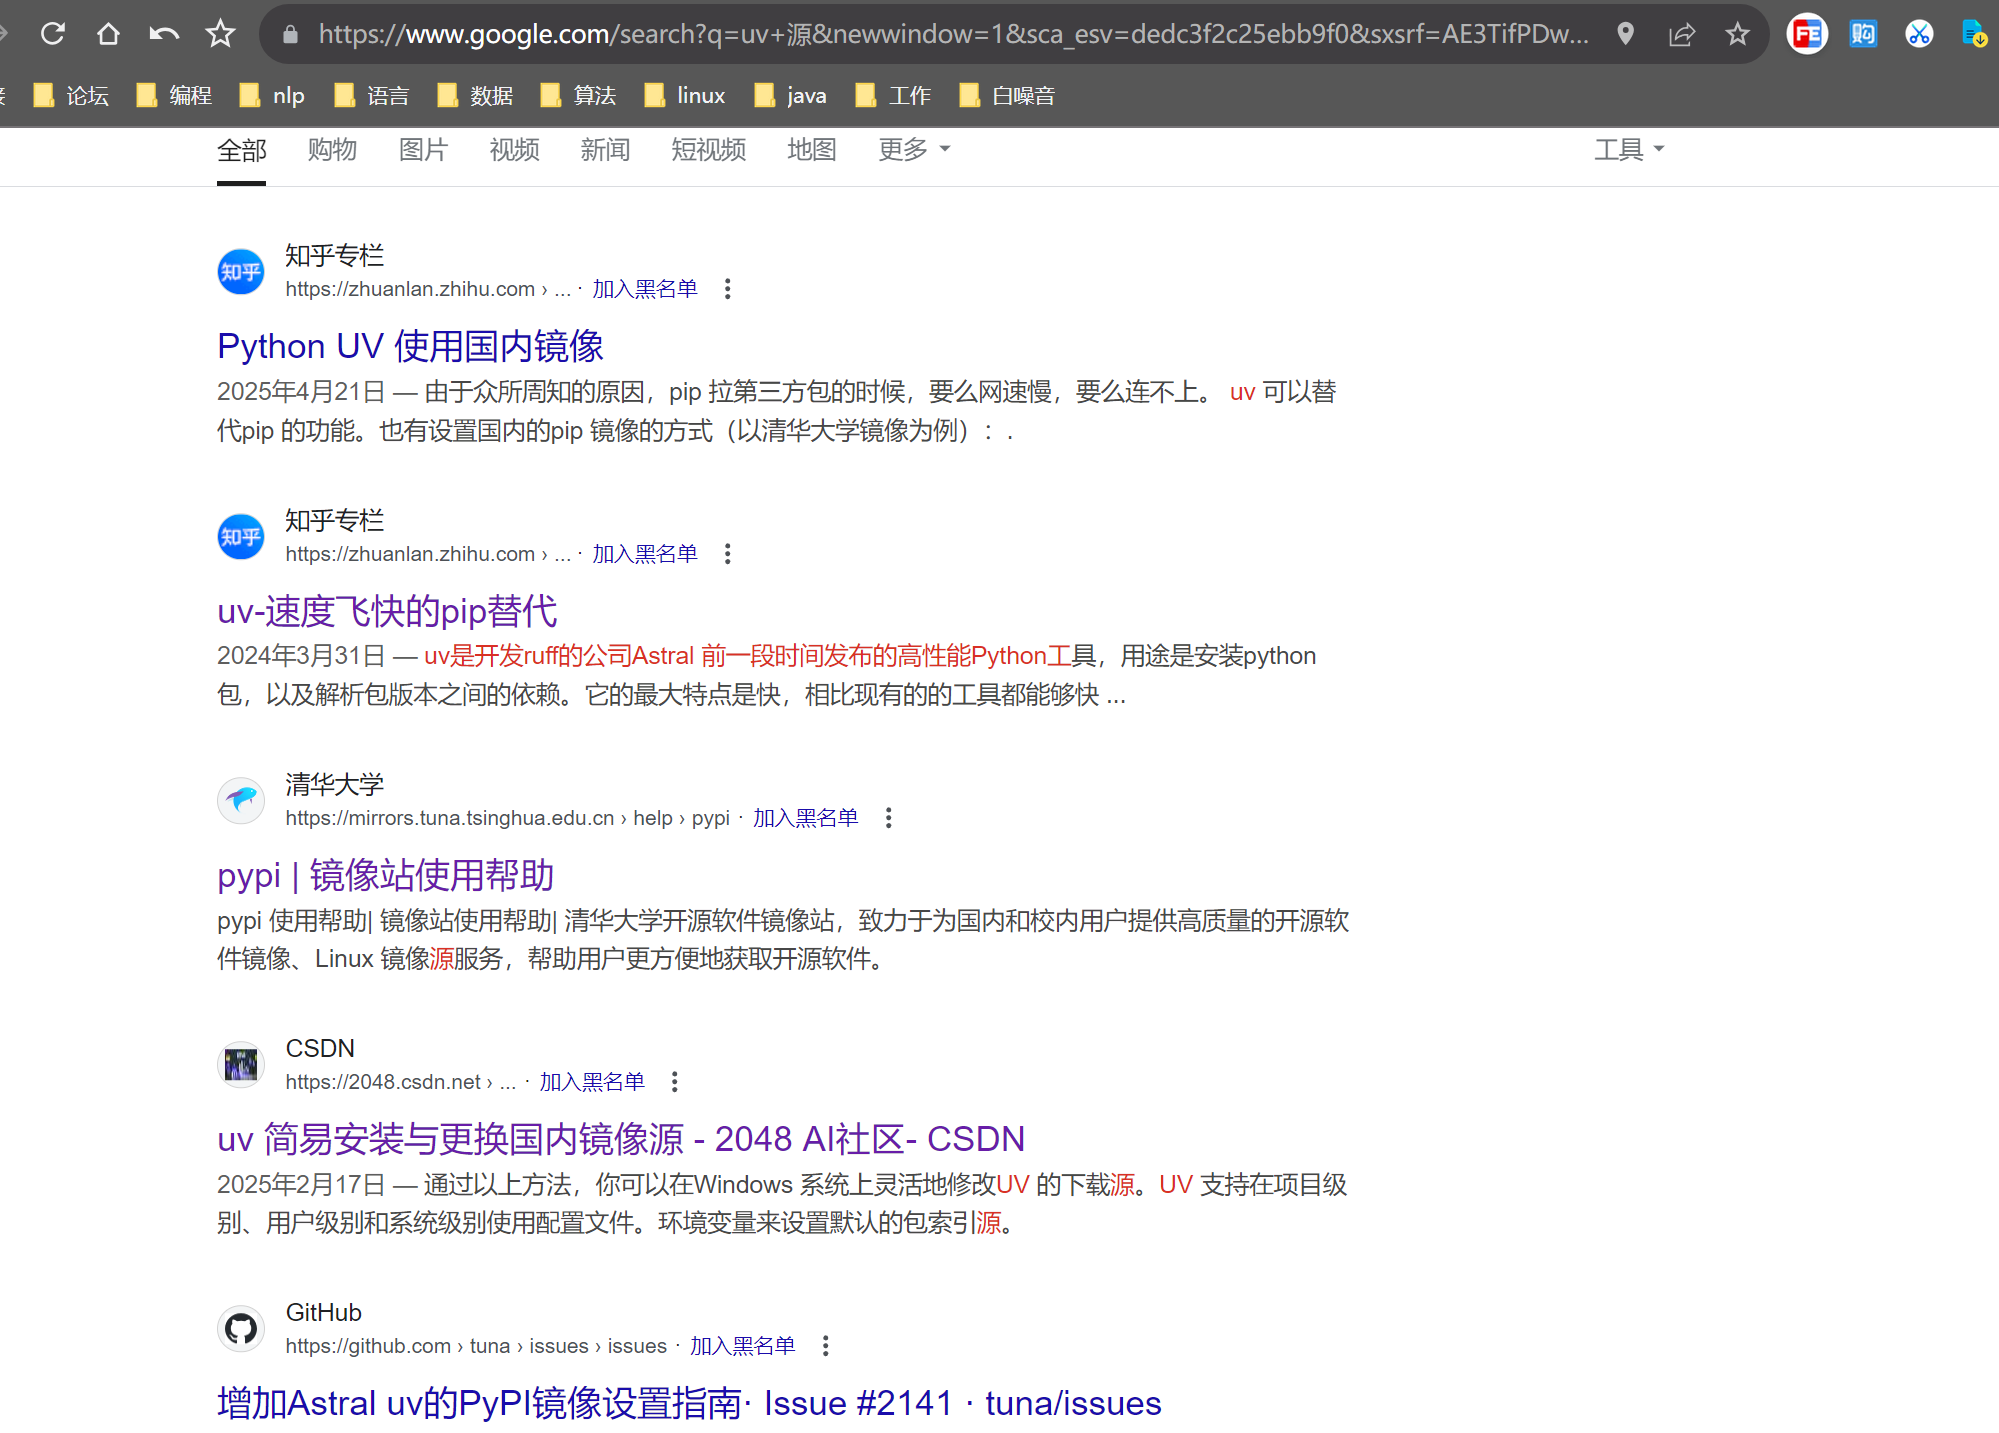This screenshot has height=1433, width=1999.
Task: Click 加入黑名单 on the 清华大学 result
Action: click(x=805, y=818)
